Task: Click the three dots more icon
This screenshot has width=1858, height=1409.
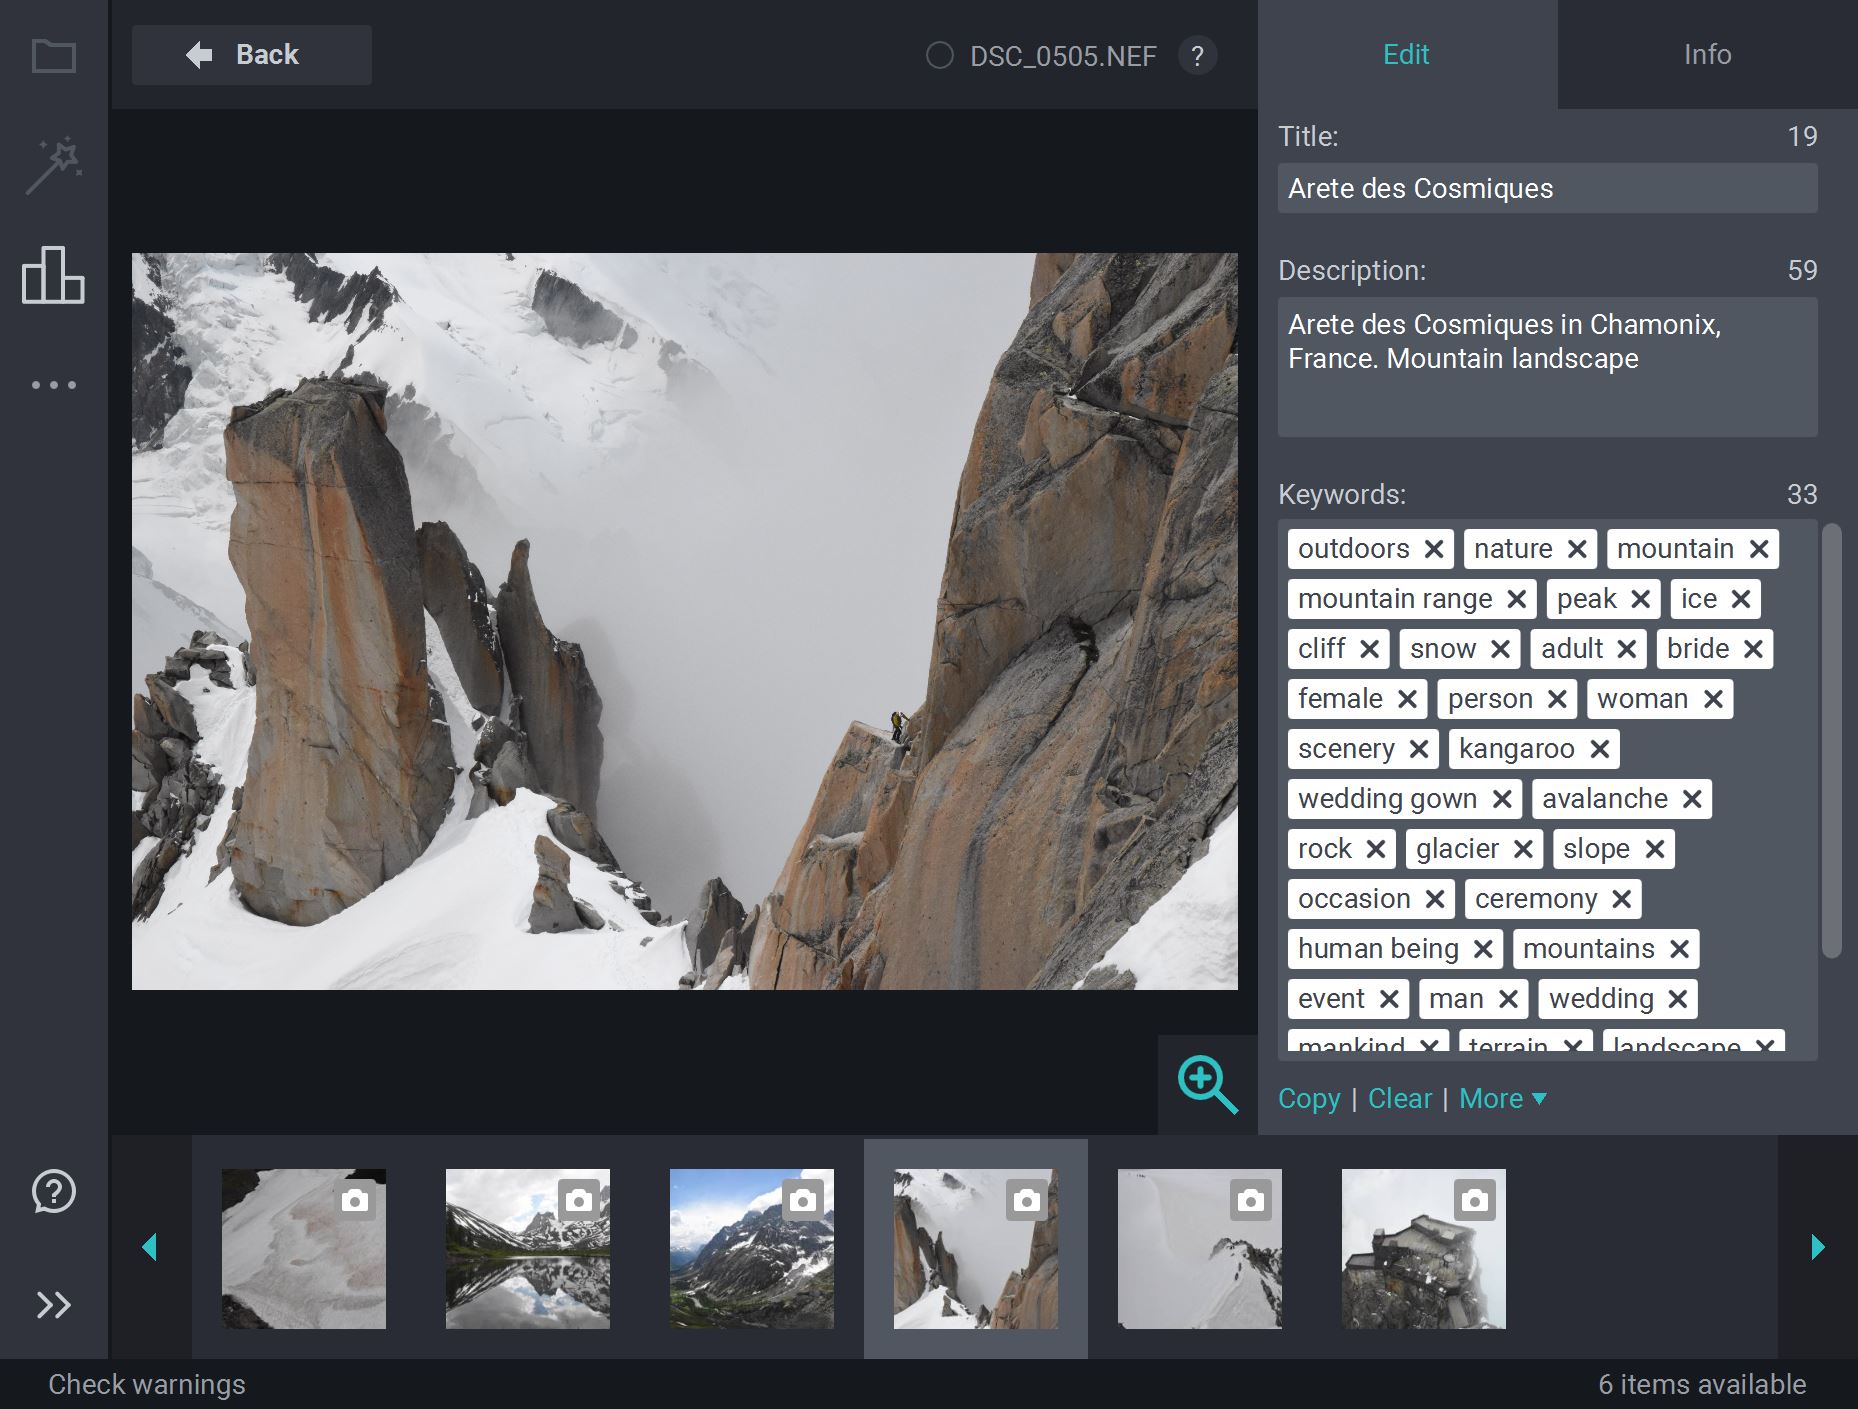Action: coord(53,385)
